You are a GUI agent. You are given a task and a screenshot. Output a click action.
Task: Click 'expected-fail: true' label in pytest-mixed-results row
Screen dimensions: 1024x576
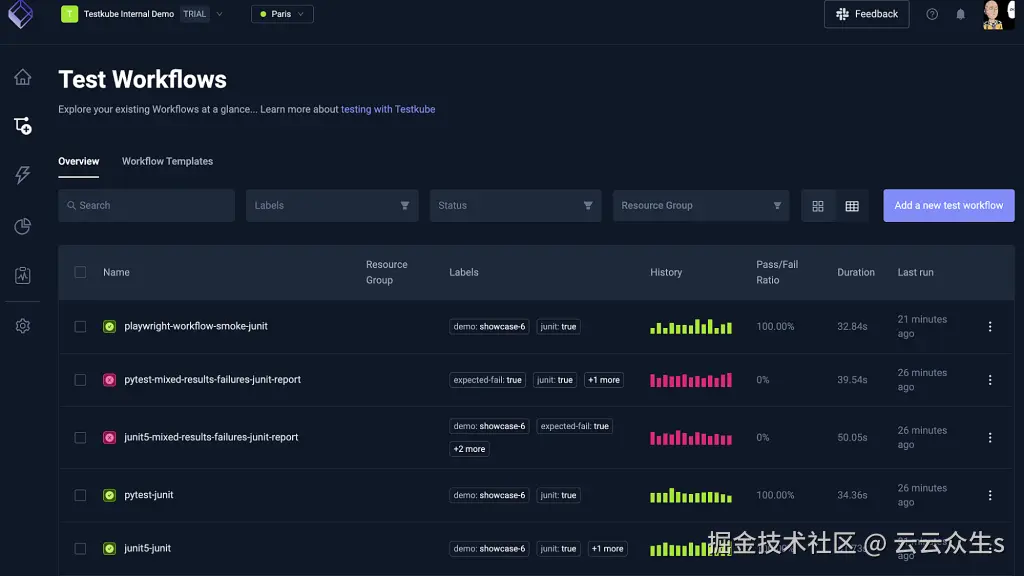point(488,380)
